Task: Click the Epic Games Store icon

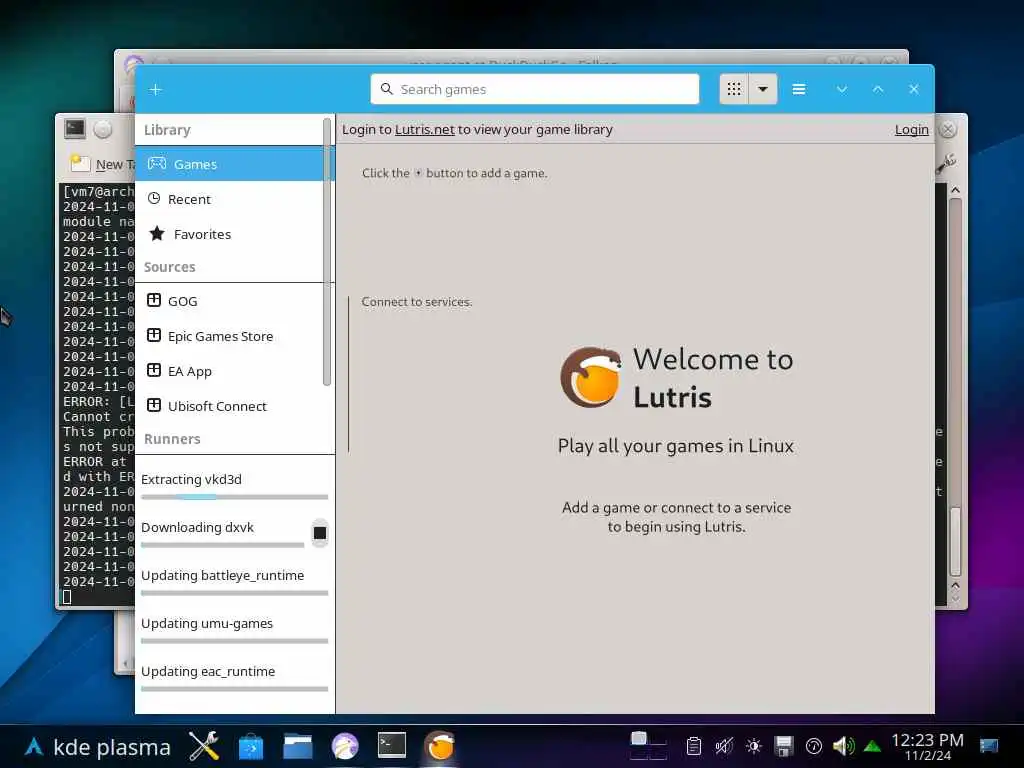Action: pos(154,336)
